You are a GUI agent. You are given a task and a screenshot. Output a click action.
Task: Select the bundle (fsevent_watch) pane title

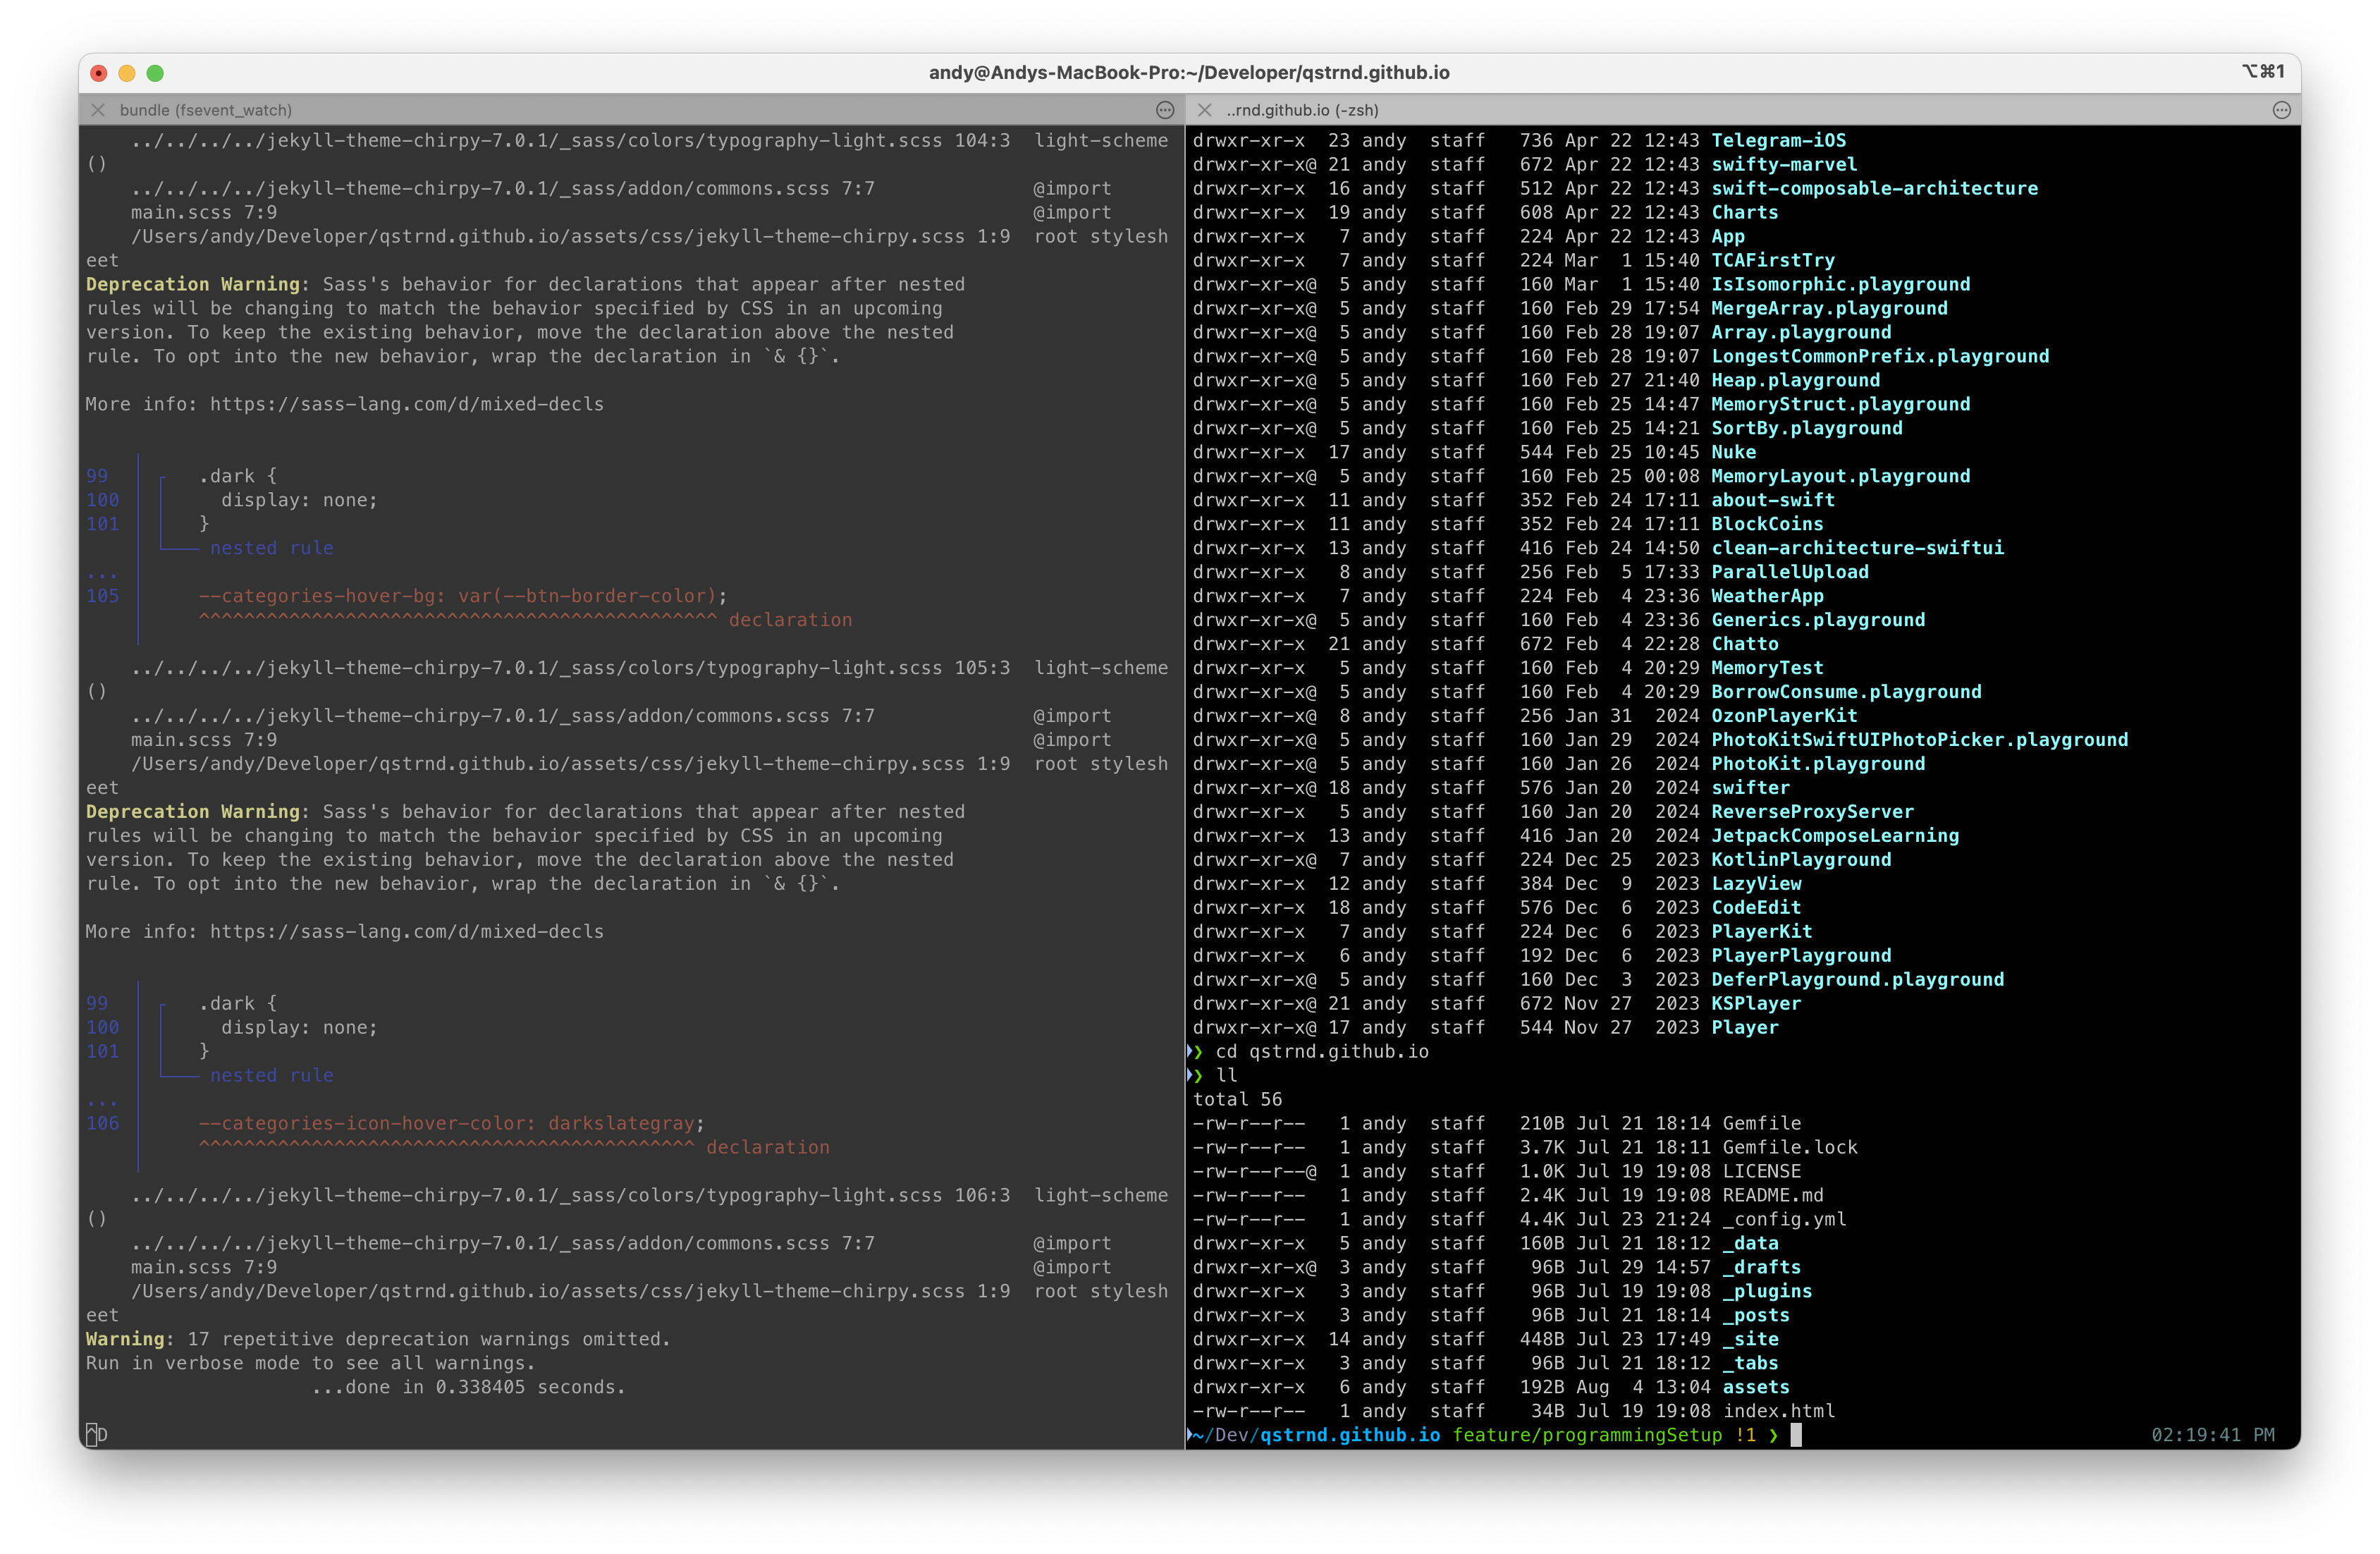(x=206, y=110)
